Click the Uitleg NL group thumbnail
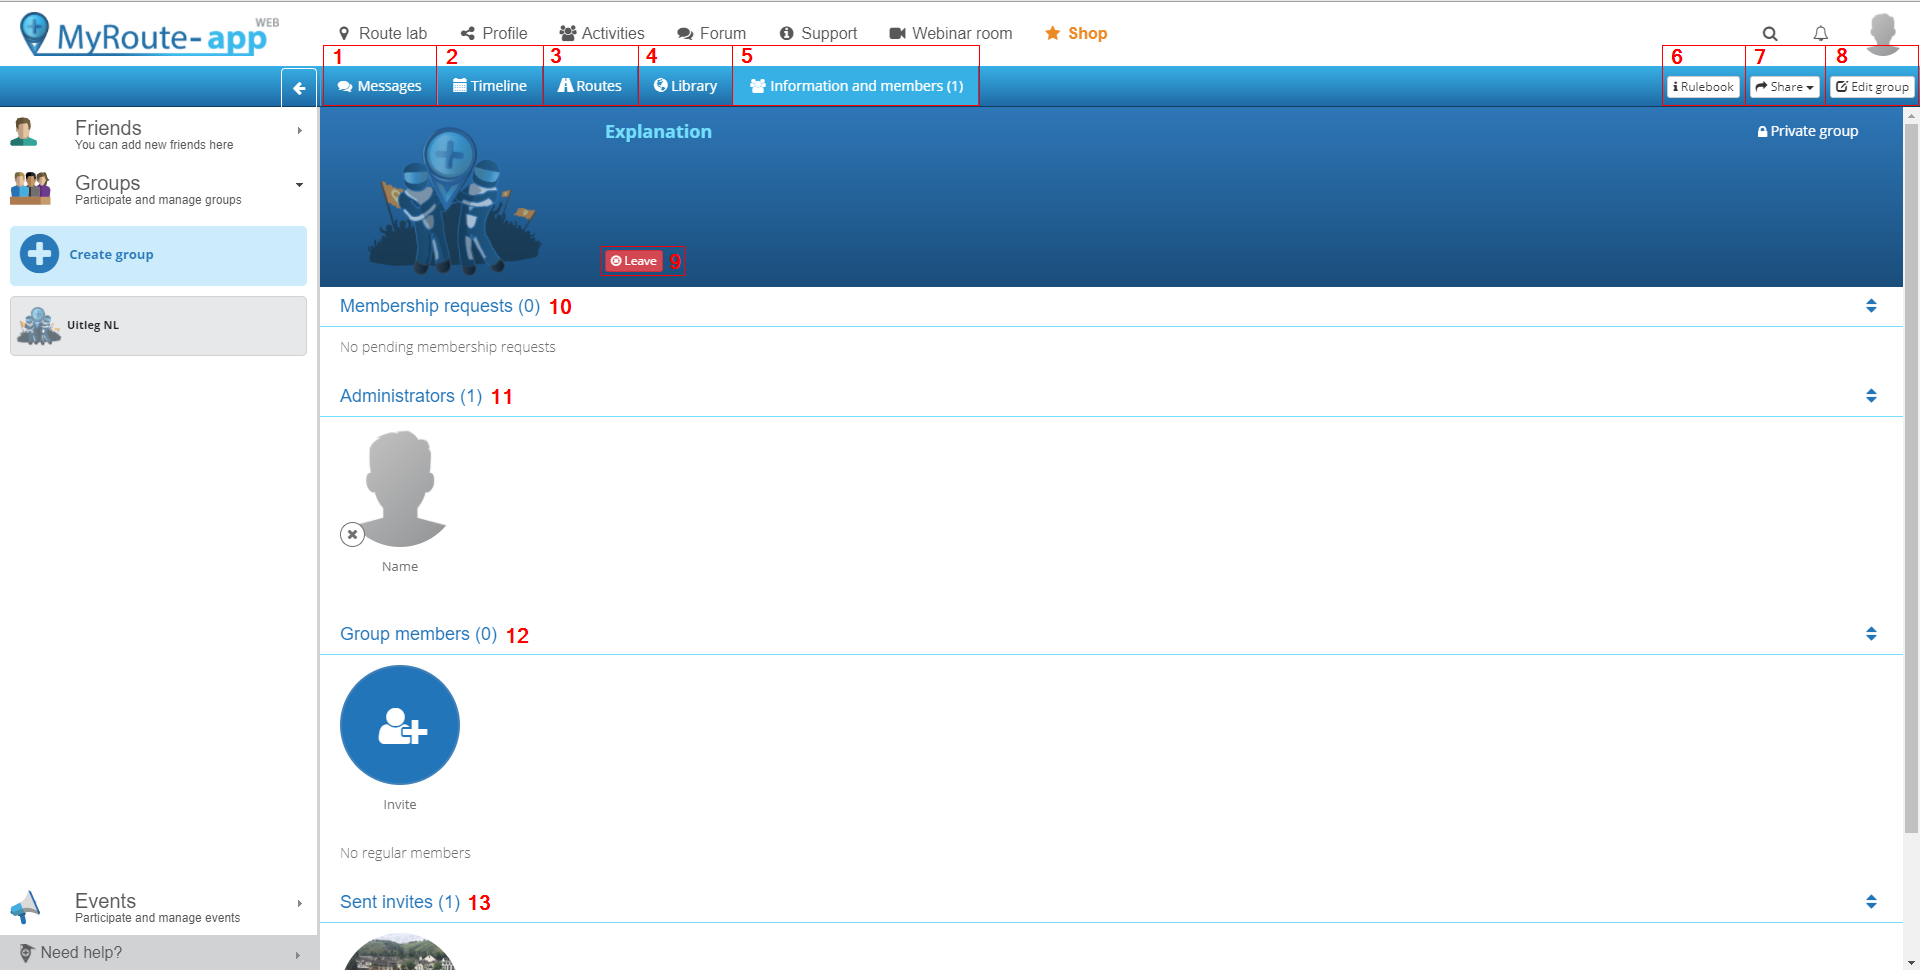 pos(39,326)
